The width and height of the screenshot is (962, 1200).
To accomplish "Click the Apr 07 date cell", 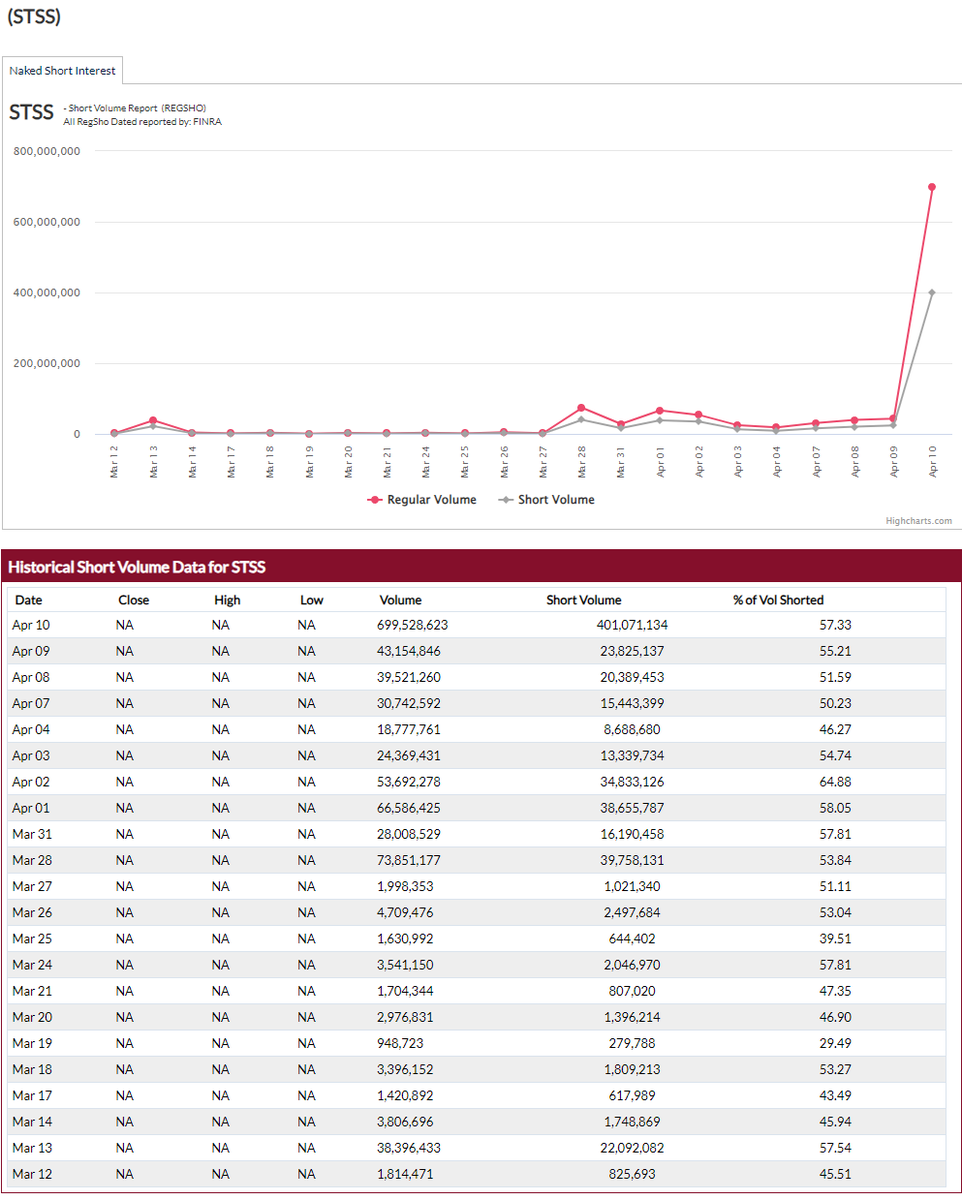I will [30, 703].
